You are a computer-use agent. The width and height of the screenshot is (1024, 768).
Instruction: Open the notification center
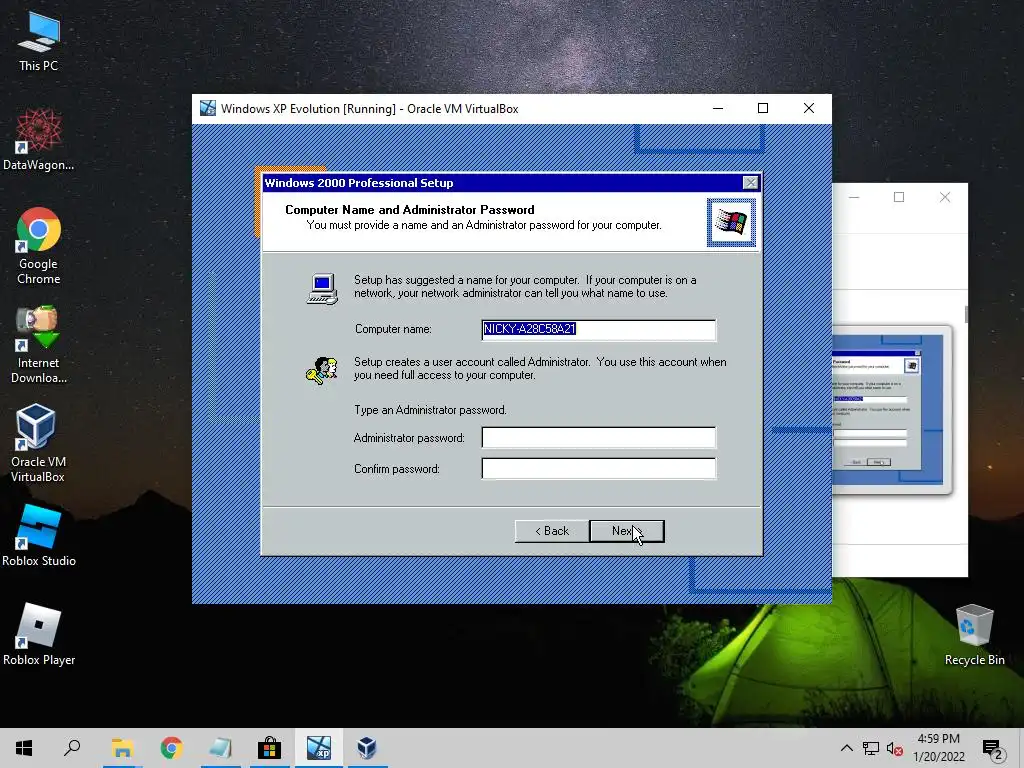click(993, 748)
